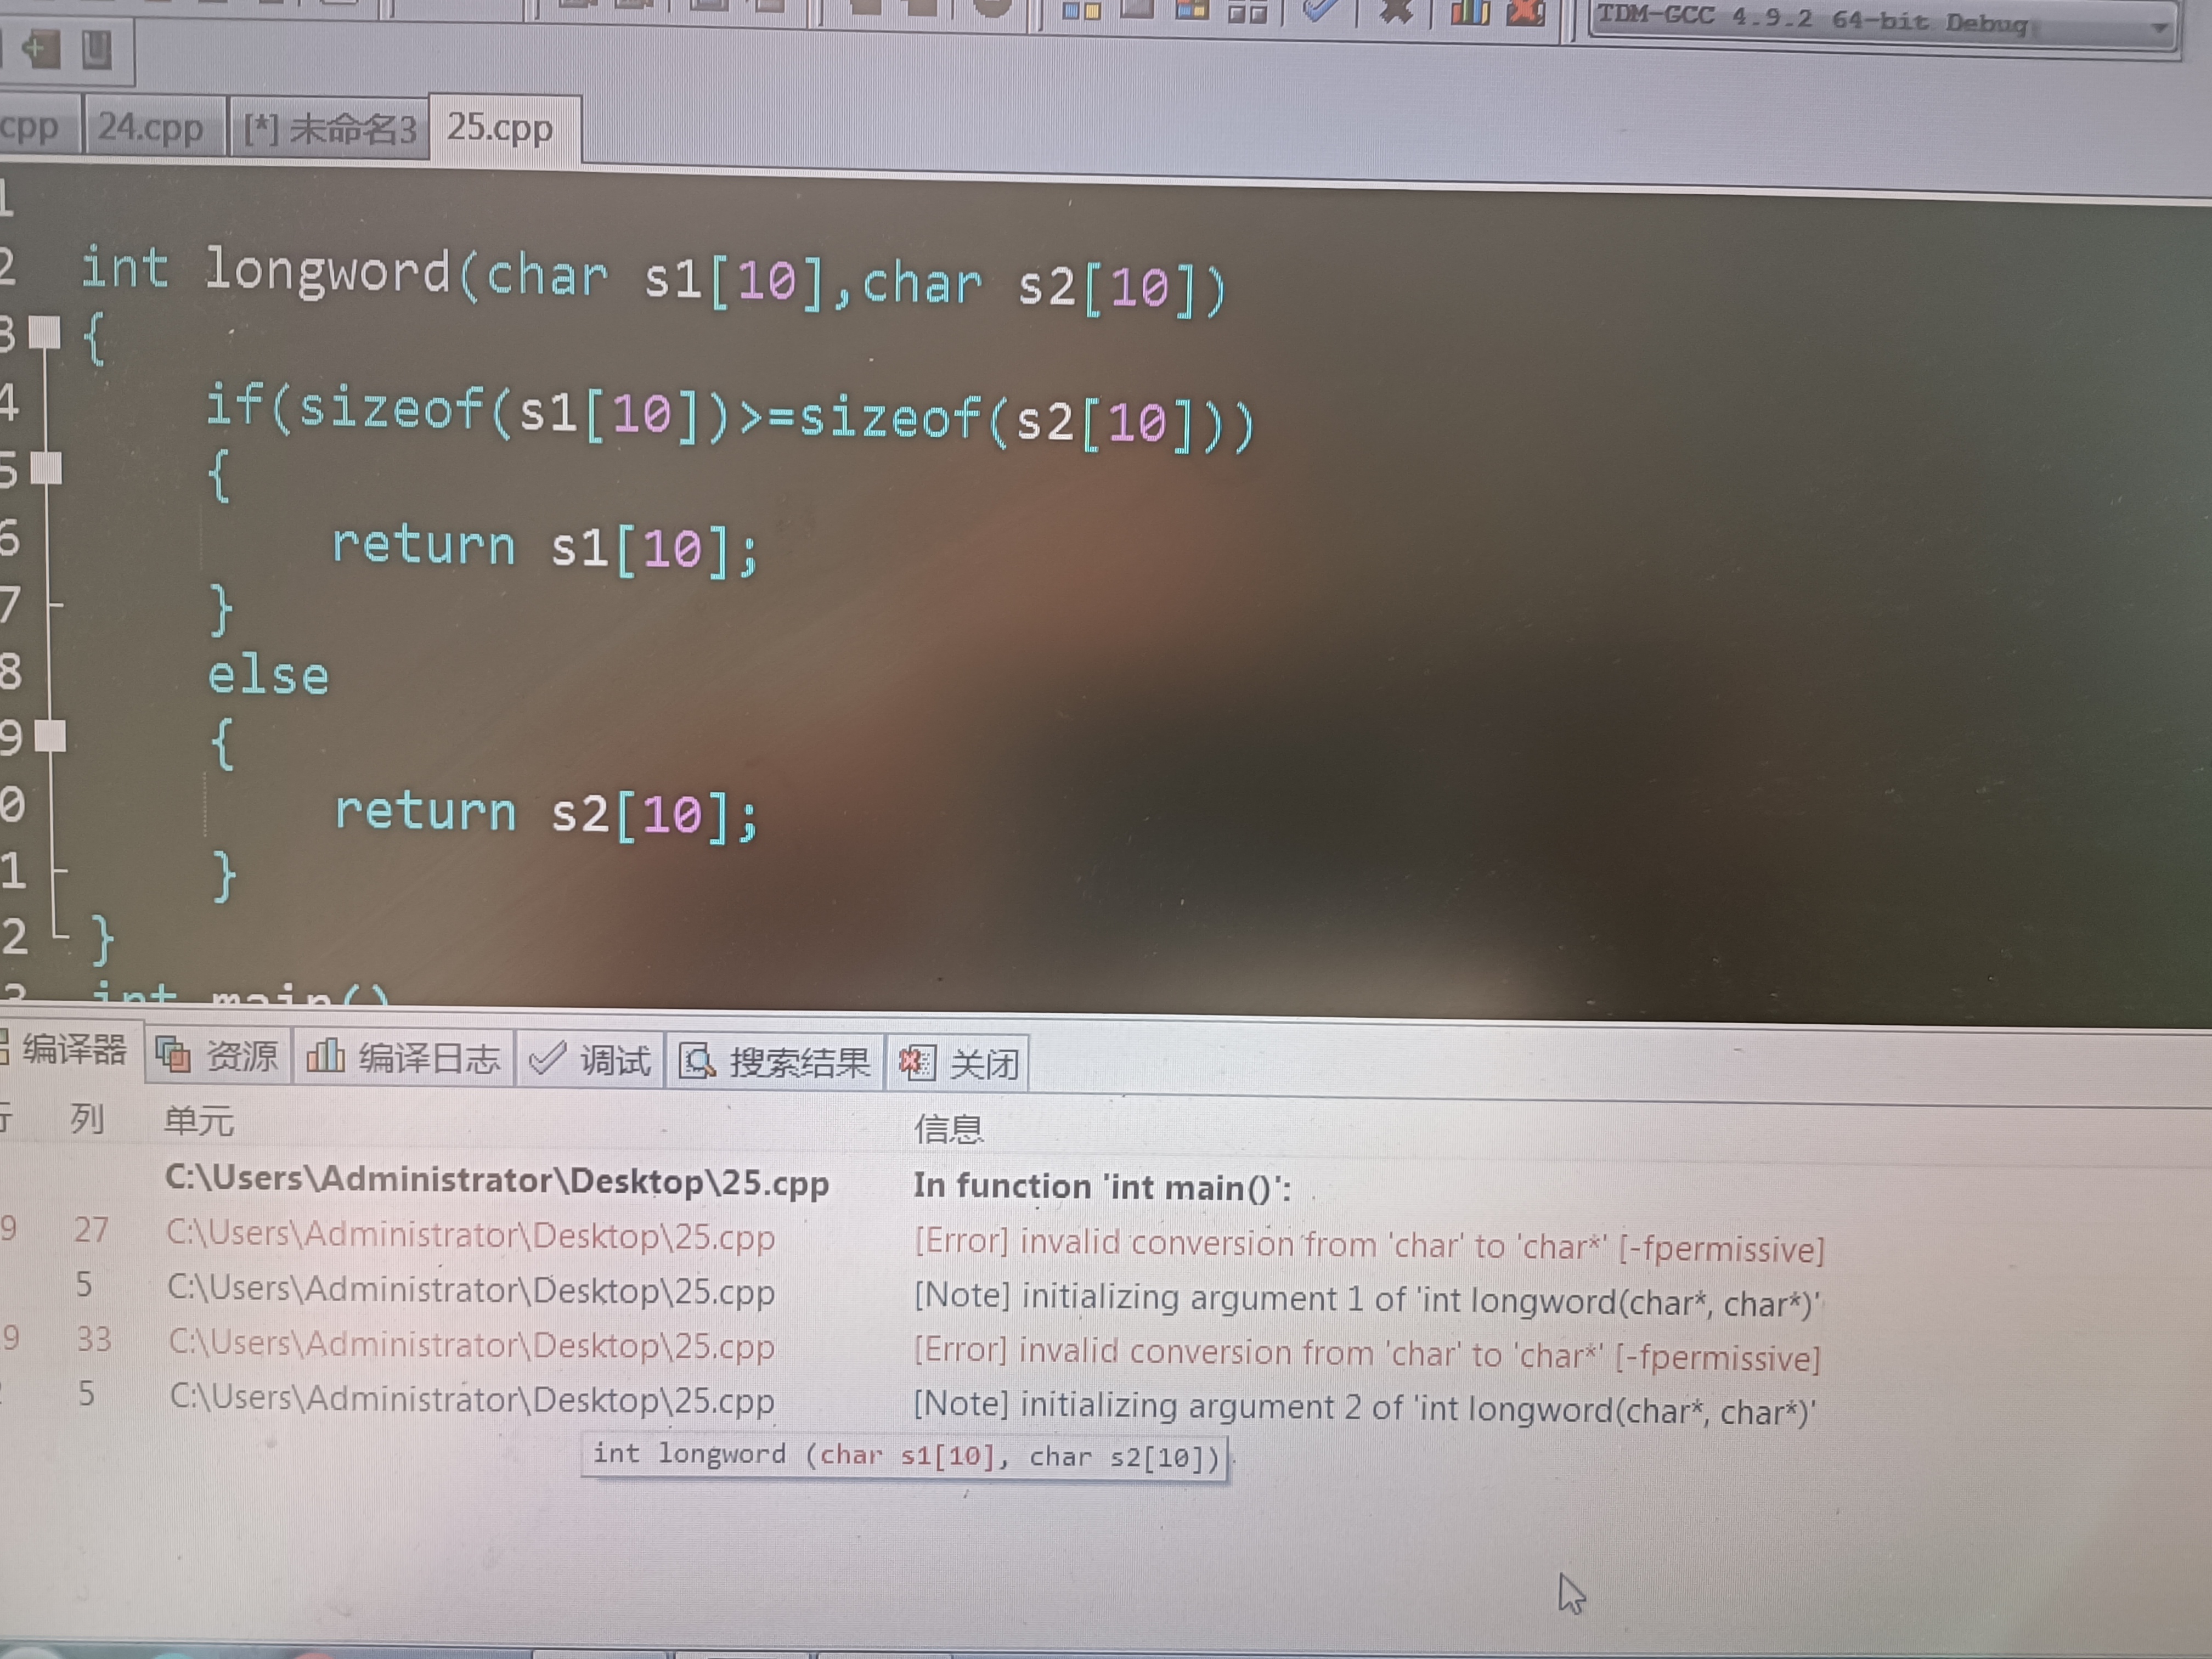This screenshot has height=1659, width=2212.
Task: Collapse the longword function fold marker
Action: click(45, 332)
